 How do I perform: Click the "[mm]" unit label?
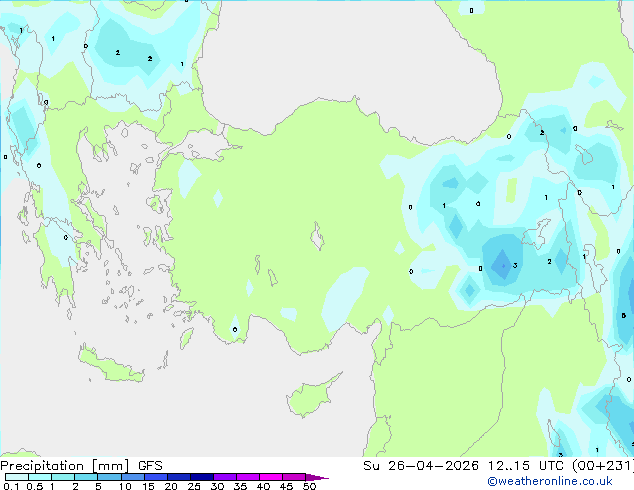(111, 466)
